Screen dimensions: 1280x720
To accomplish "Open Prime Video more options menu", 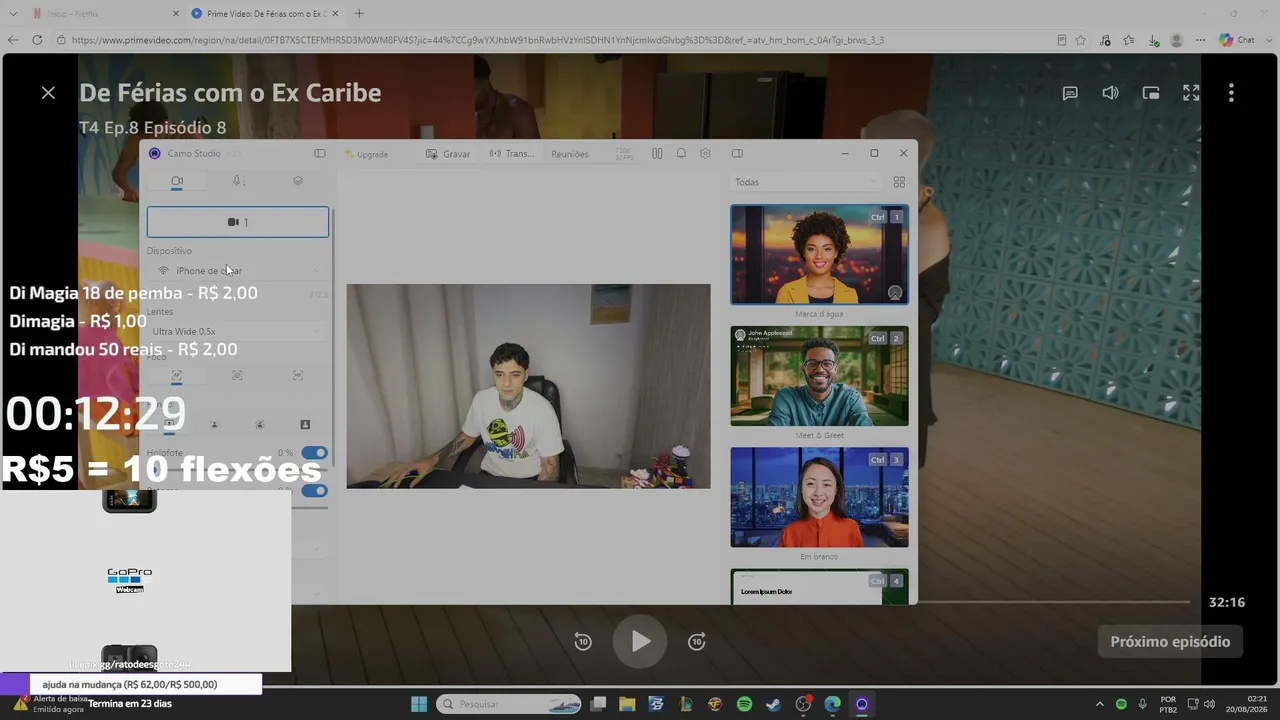I will pos(1231,93).
